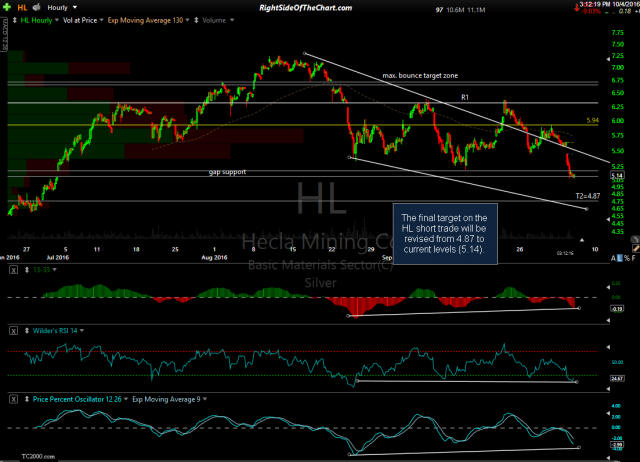Click the HL ticker symbol
Image resolution: width=640 pixels, height=462 pixels.
tap(22, 7)
